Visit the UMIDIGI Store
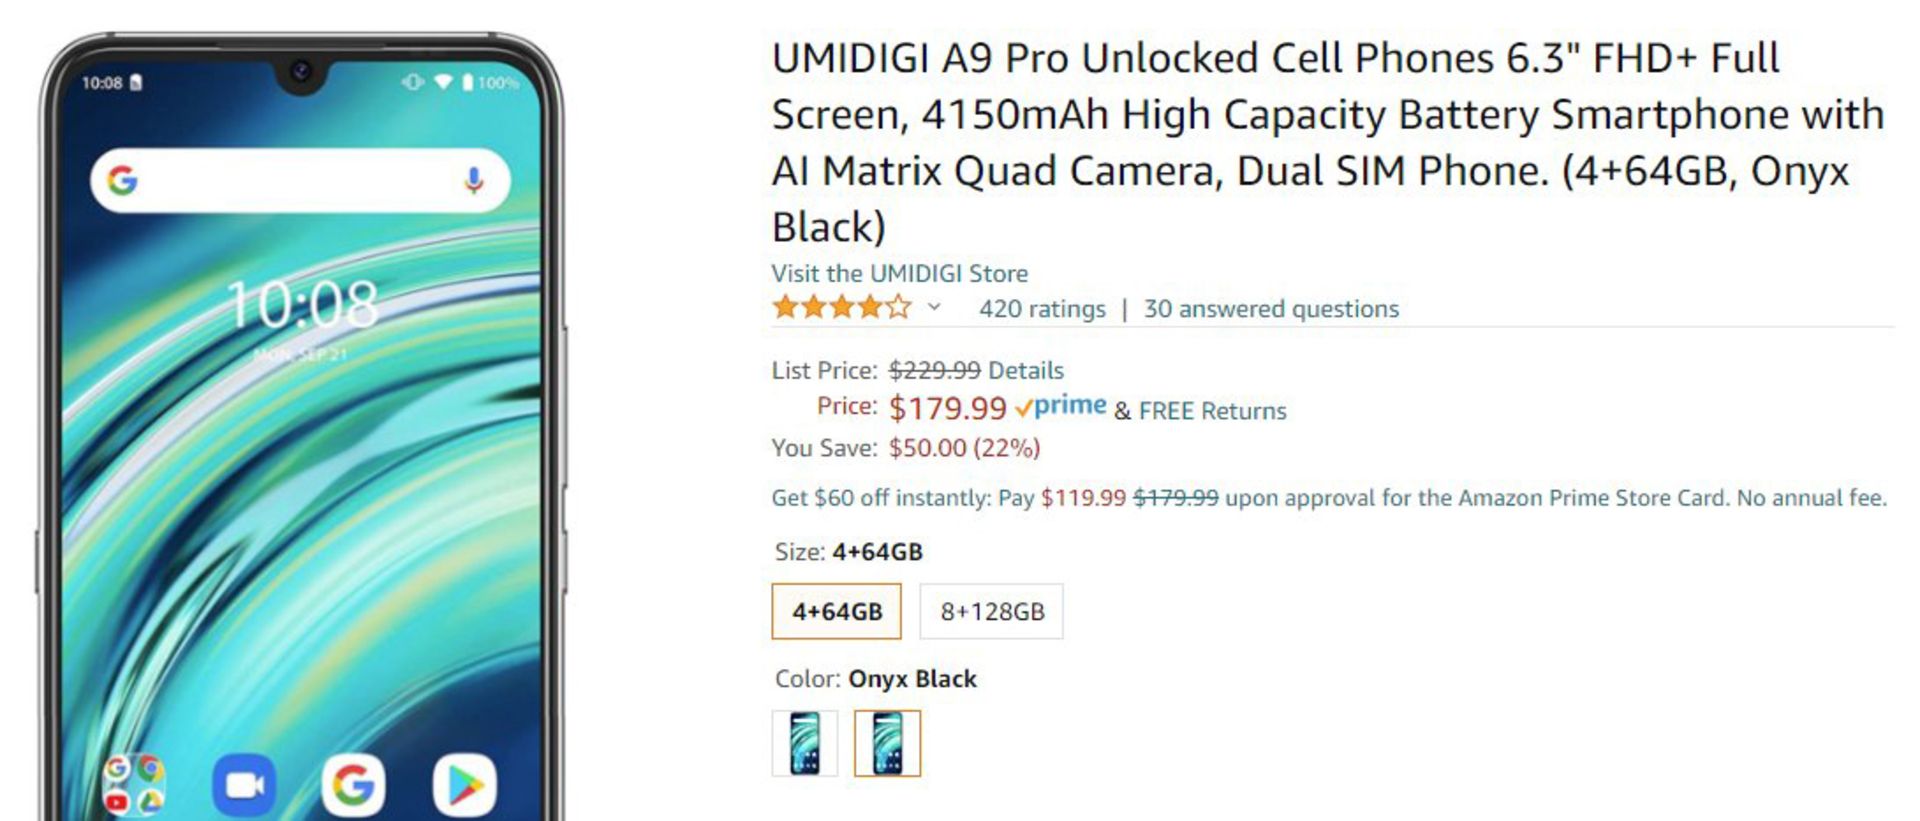 (898, 273)
